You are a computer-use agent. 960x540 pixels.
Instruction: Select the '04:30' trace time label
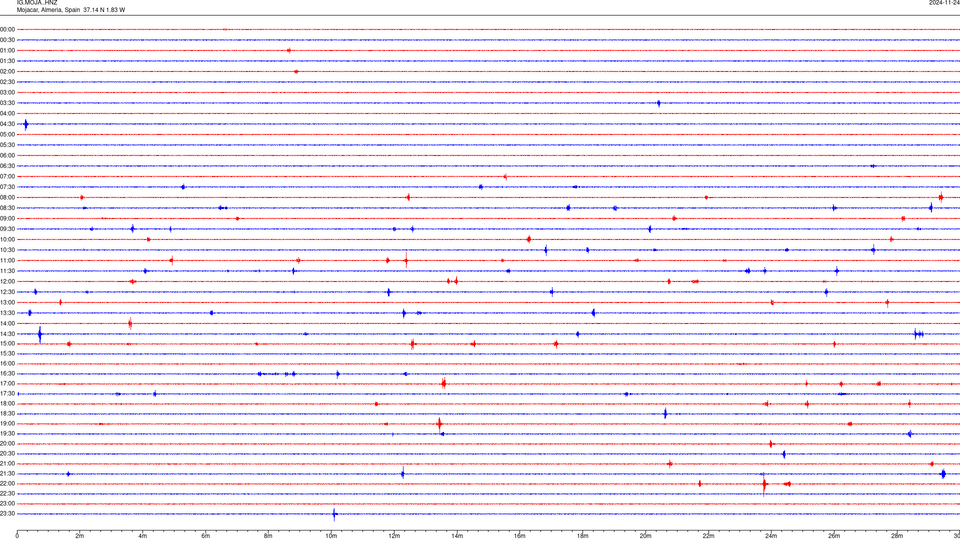point(7,124)
